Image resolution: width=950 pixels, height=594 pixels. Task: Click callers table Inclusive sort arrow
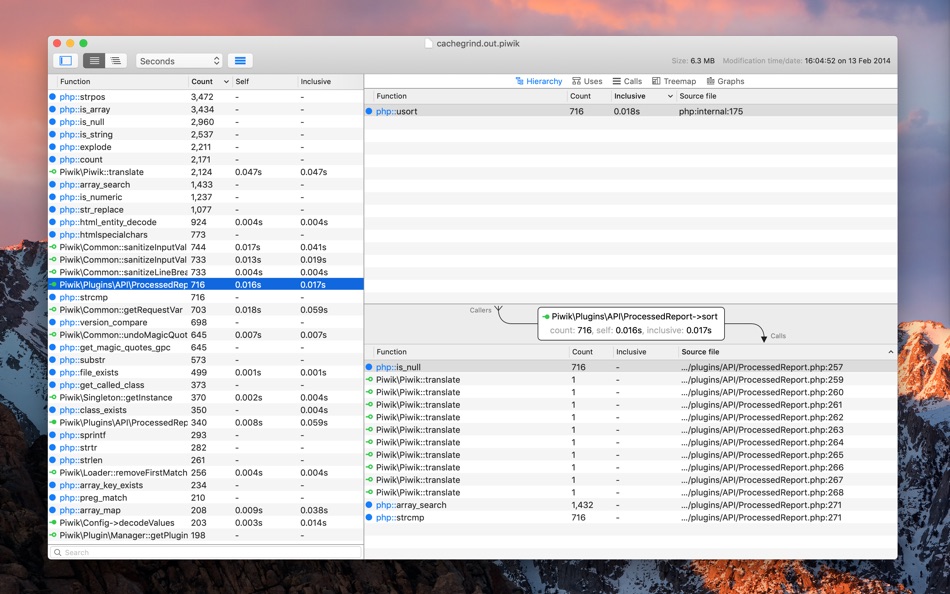(x=670, y=96)
